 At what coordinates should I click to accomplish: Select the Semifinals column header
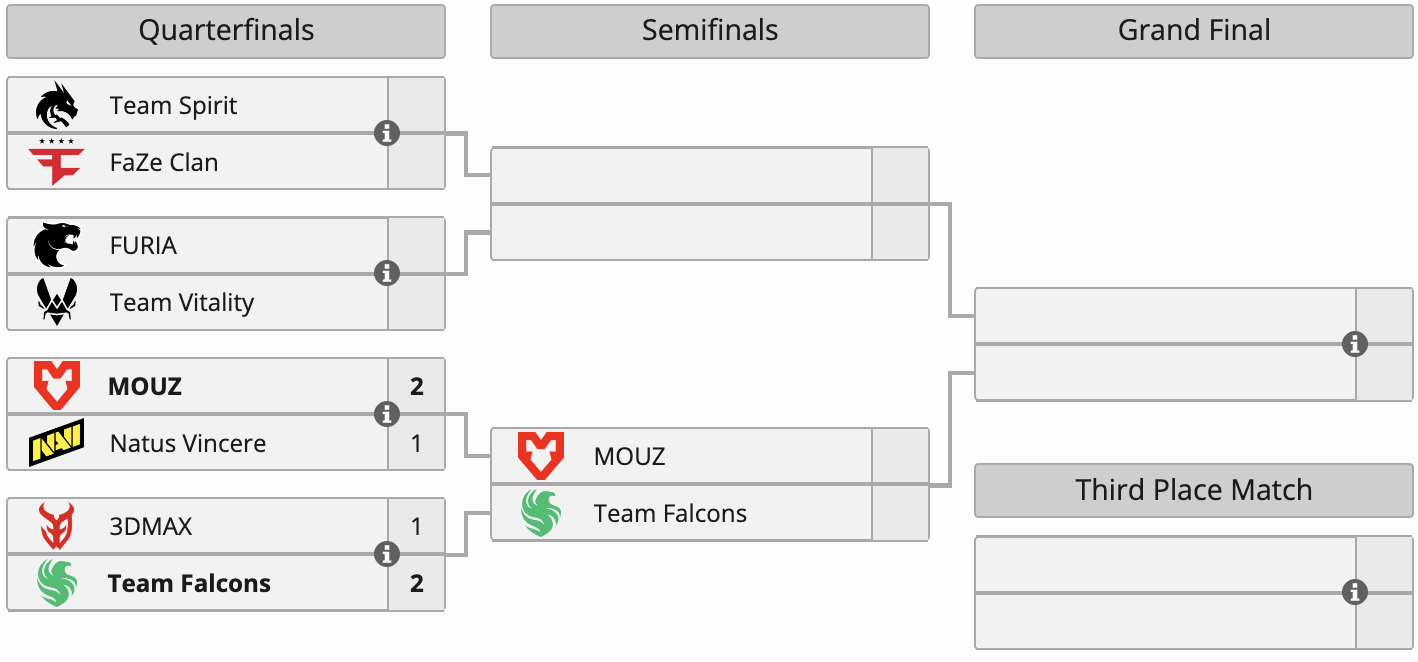pos(710,31)
